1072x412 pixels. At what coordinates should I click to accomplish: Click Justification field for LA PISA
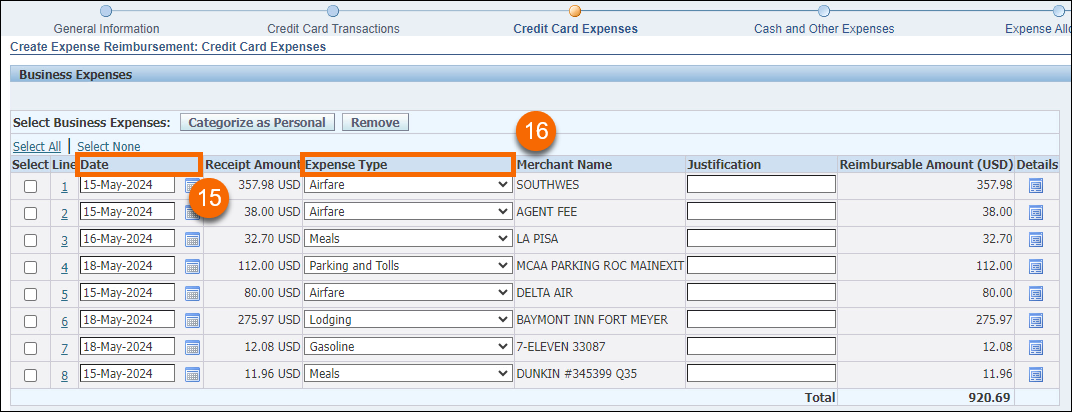click(x=762, y=238)
